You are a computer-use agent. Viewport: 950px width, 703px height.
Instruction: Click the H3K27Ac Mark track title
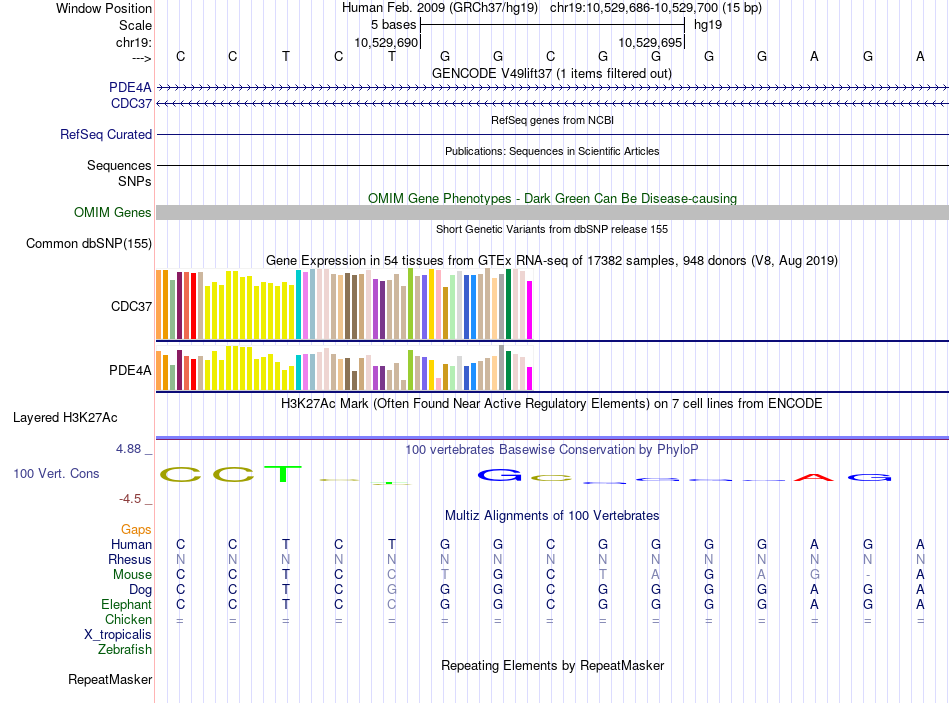[x=552, y=404]
